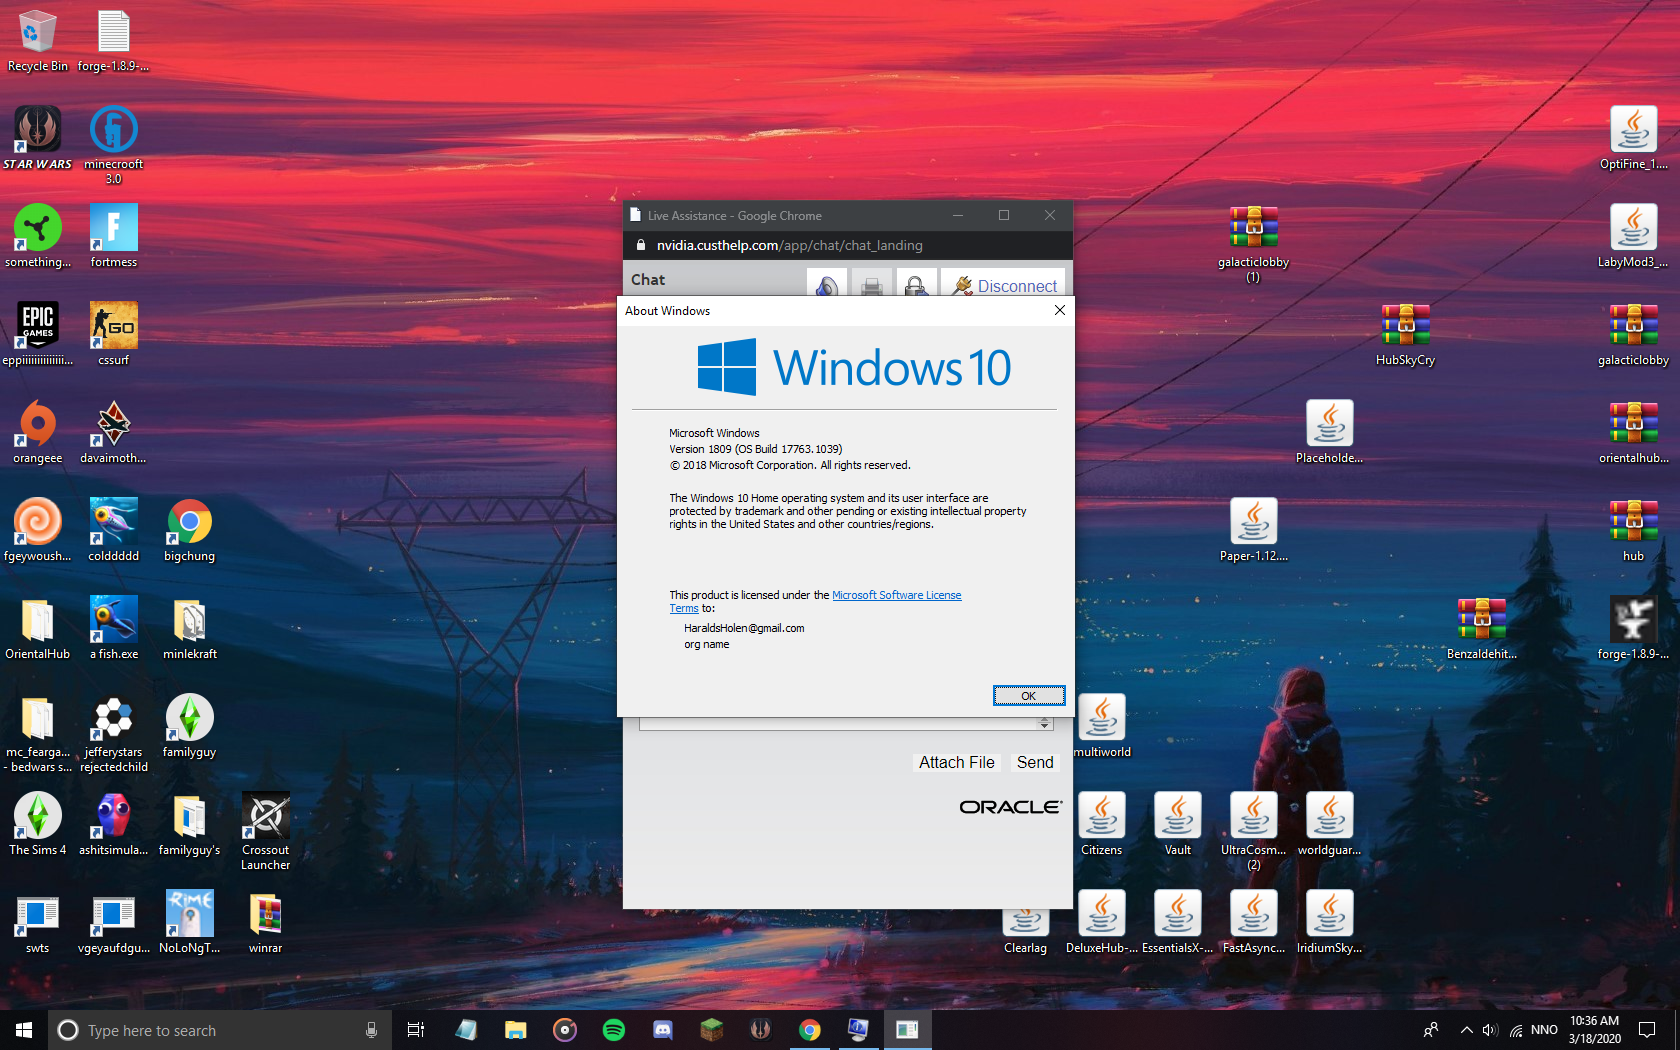Select the Placeholde... jar file icon

tap(1329, 432)
